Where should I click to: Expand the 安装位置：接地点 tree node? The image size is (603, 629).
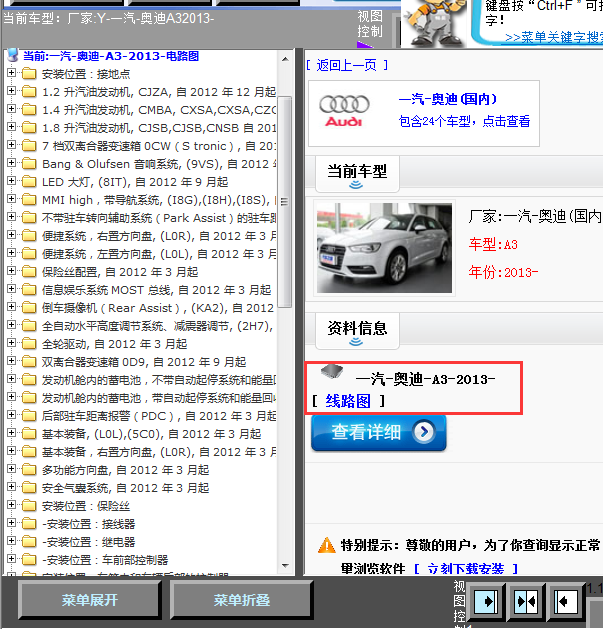(x=11, y=73)
